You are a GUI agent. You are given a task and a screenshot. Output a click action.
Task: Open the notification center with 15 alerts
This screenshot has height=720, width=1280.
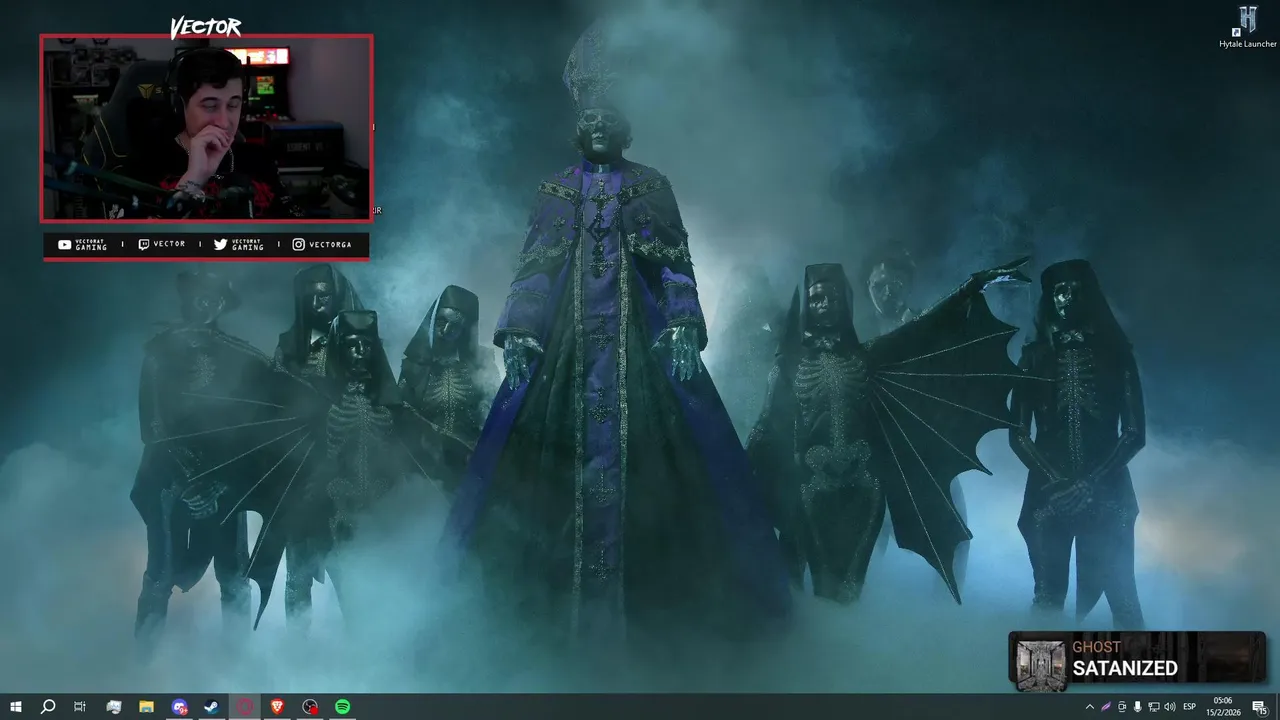point(1260,707)
